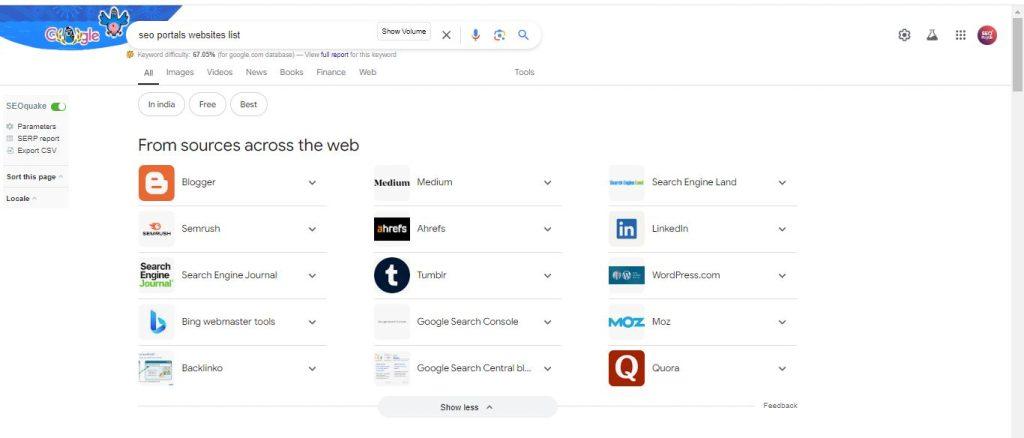Export results via Export CSV
Screen dimensions: 1024x438
[37, 151]
